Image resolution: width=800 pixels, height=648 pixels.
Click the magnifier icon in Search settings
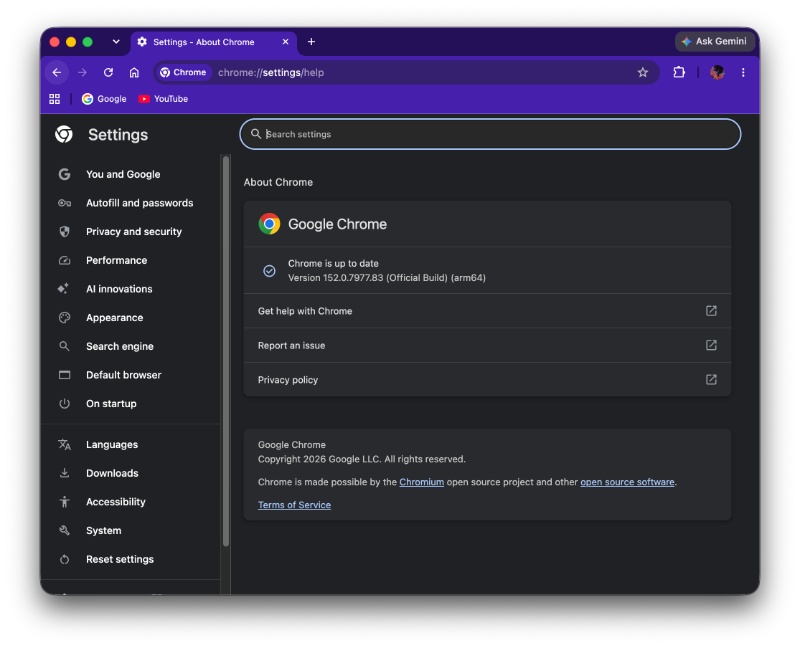[256, 134]
